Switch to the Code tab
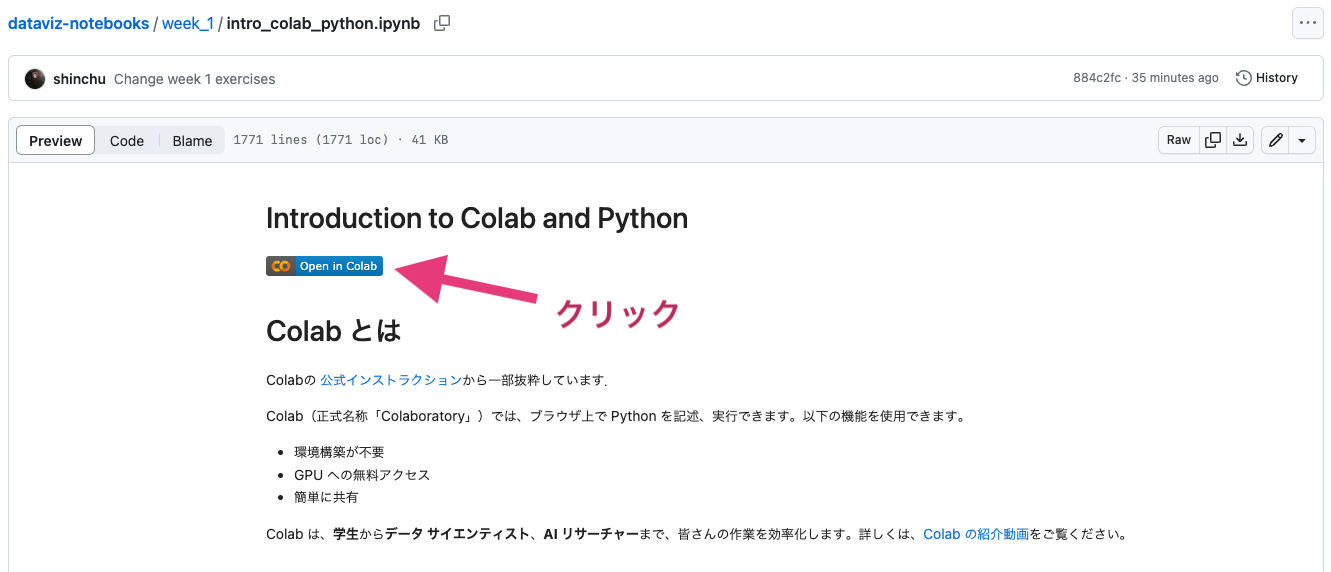This screenshot has height=572, width=1331. (127, 141)
